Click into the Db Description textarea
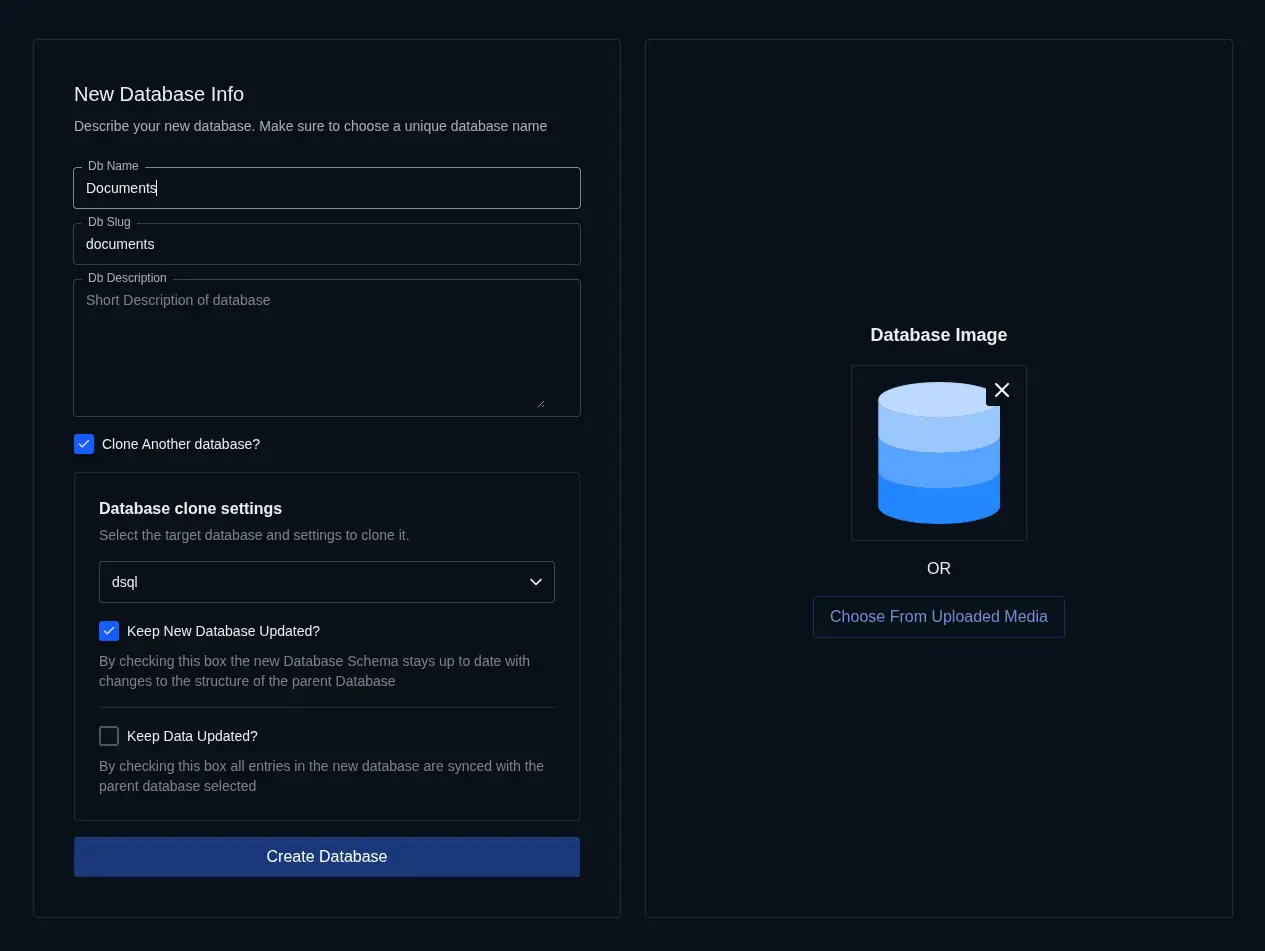The width and height of the screenshot is (1265, 951). [x=327, y=348]
